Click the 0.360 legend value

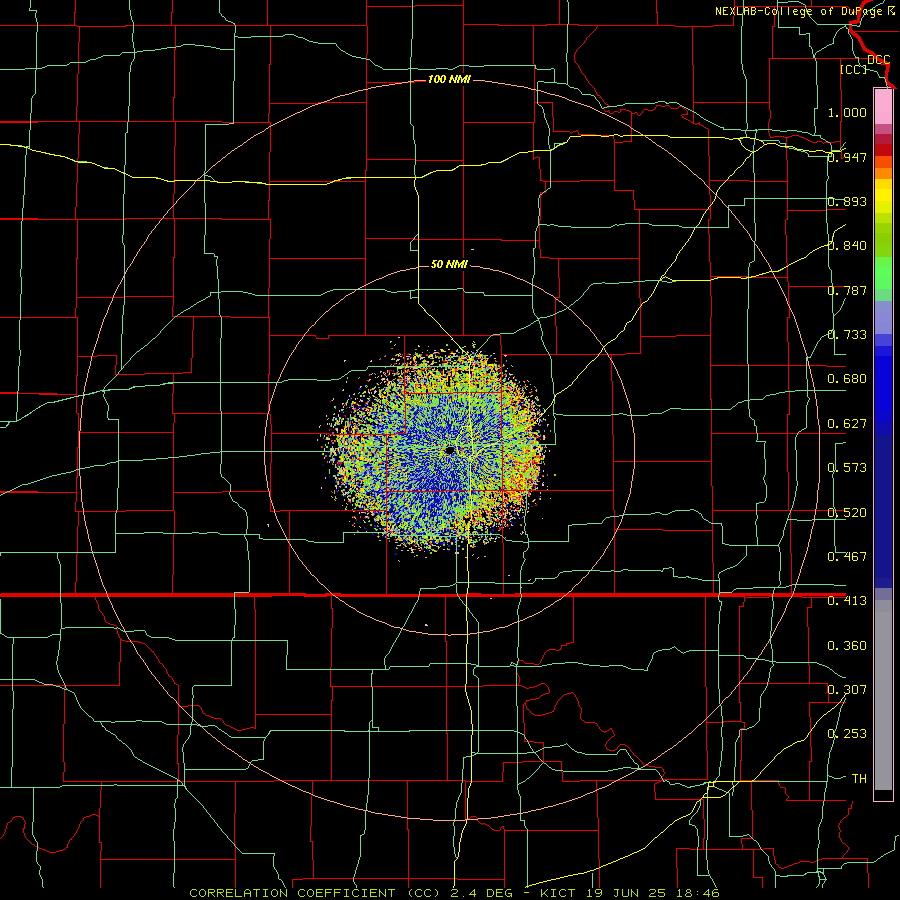pos(847,646)
